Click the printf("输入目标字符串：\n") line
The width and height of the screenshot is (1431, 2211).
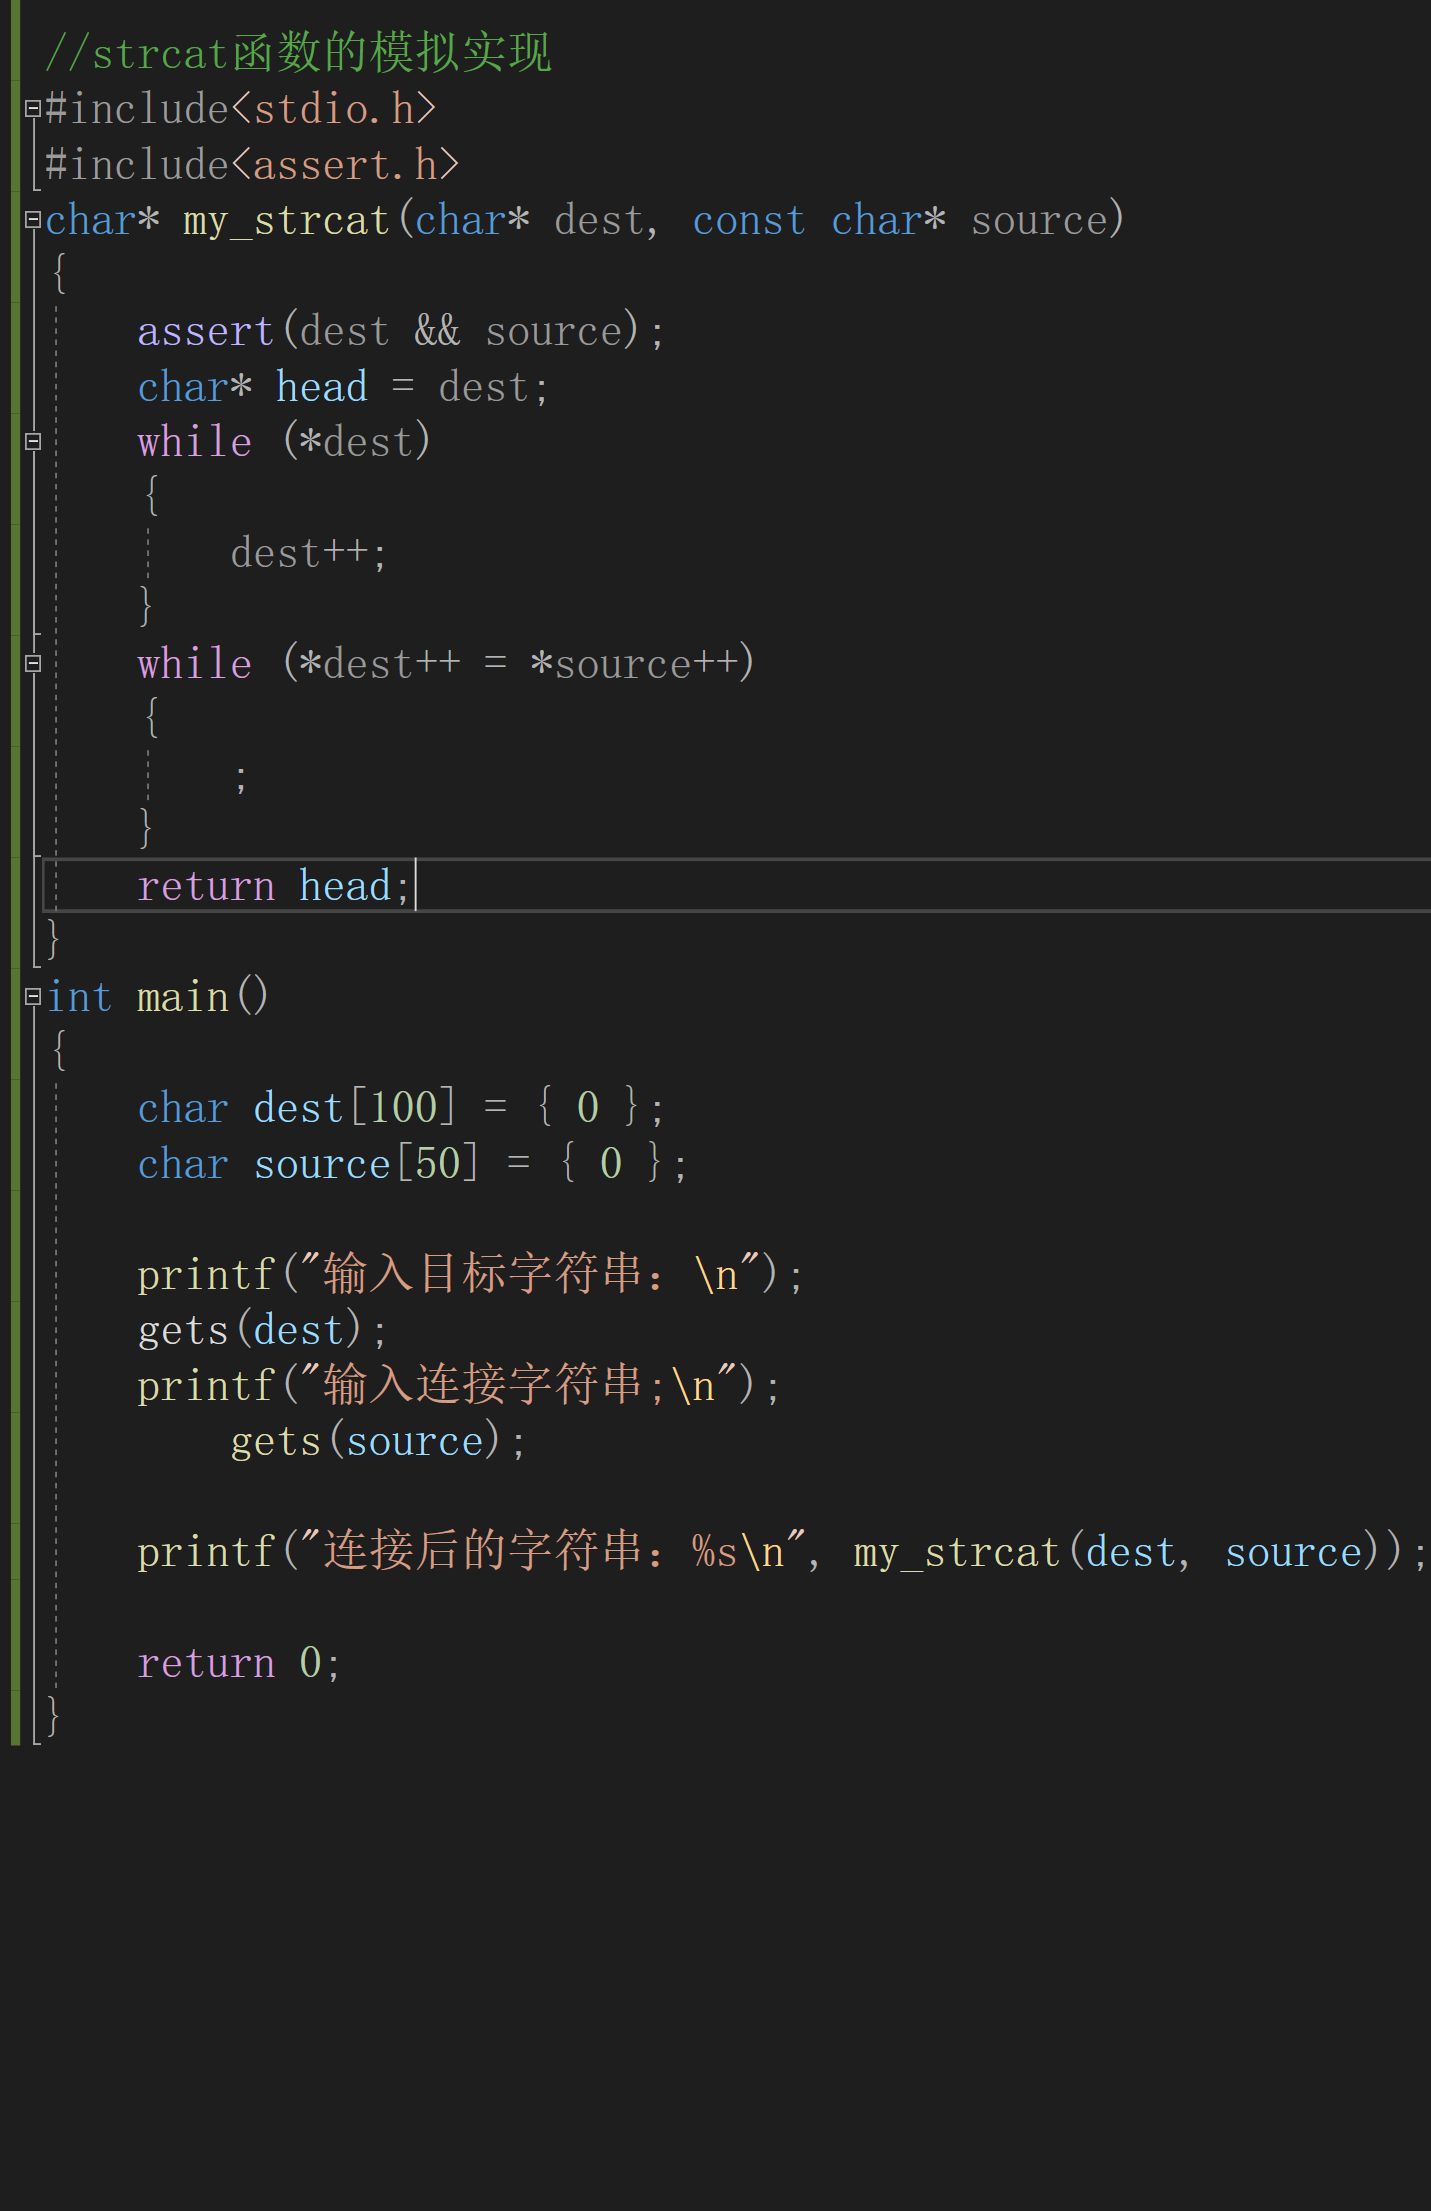point(469,1274)
